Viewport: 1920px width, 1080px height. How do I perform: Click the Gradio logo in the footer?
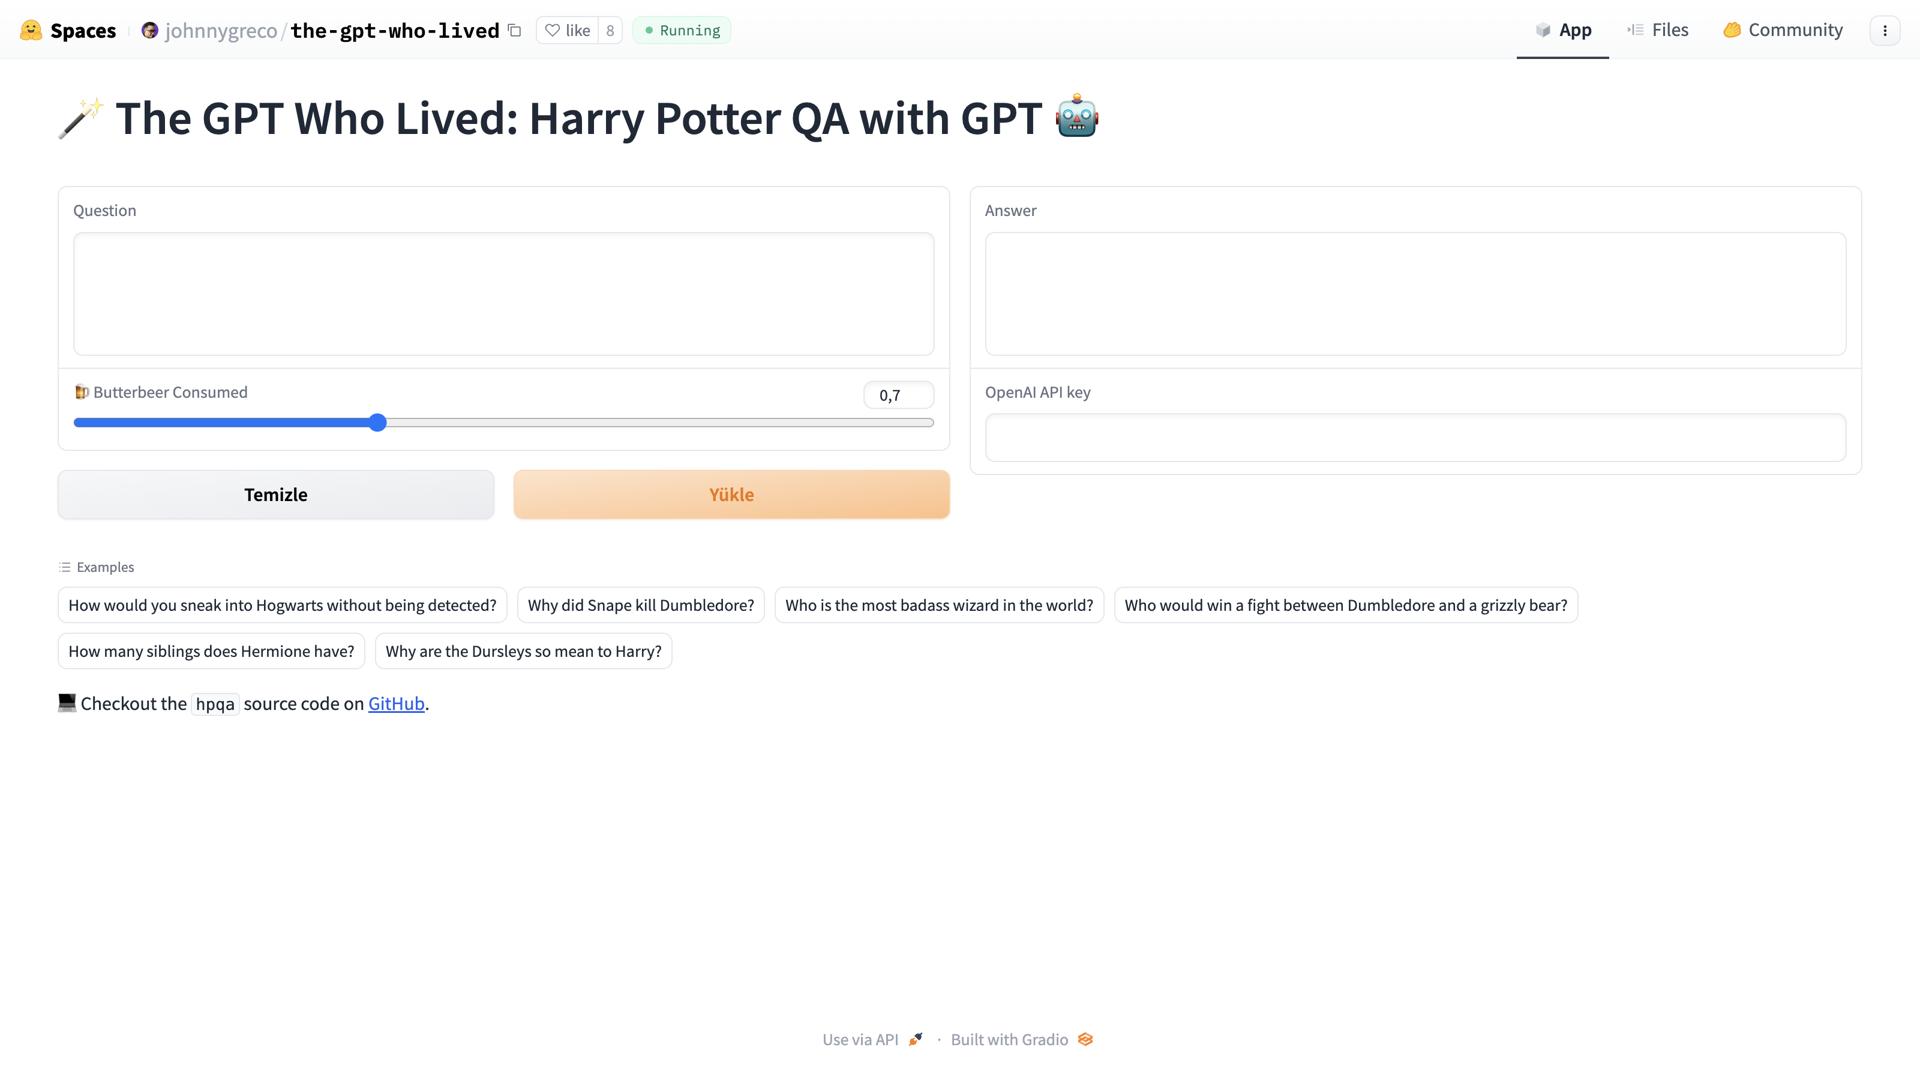[1085, 1039]
